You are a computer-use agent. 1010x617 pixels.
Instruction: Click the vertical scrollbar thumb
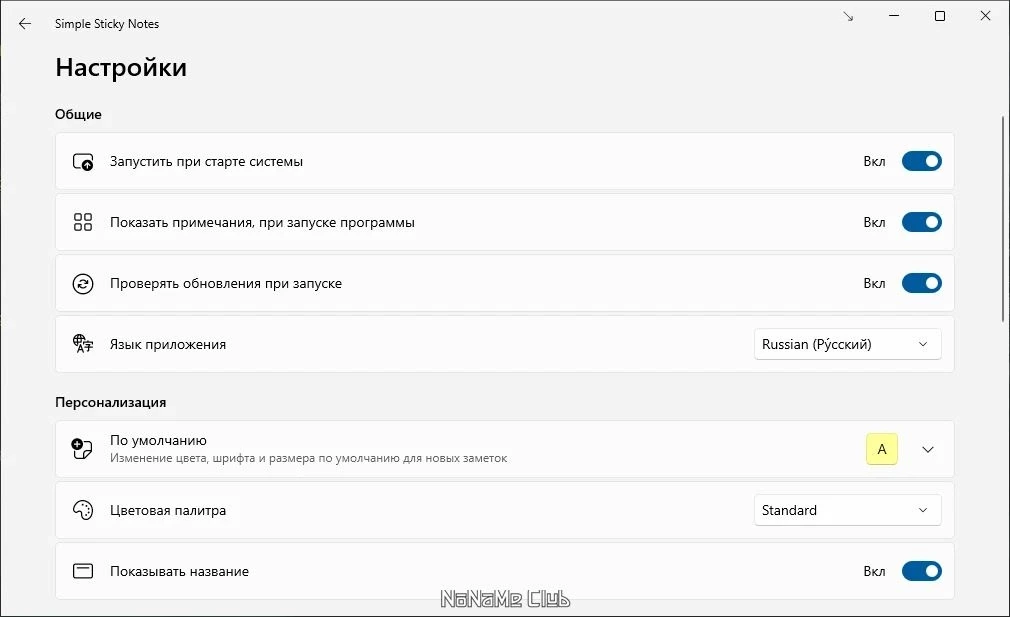[x=1004, y=219]
